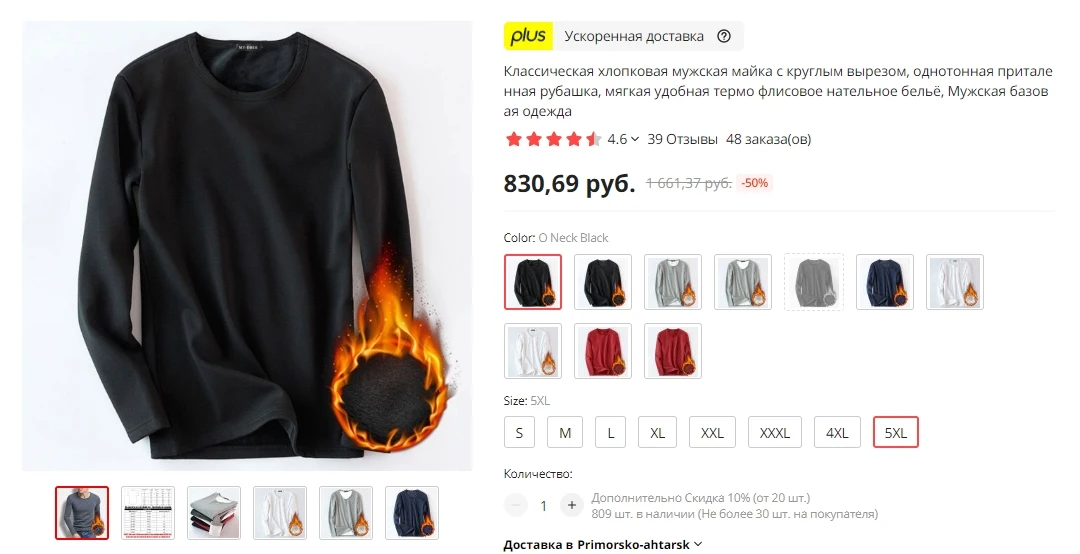Select the second black shirt color swatch

(x=603, y=282)
